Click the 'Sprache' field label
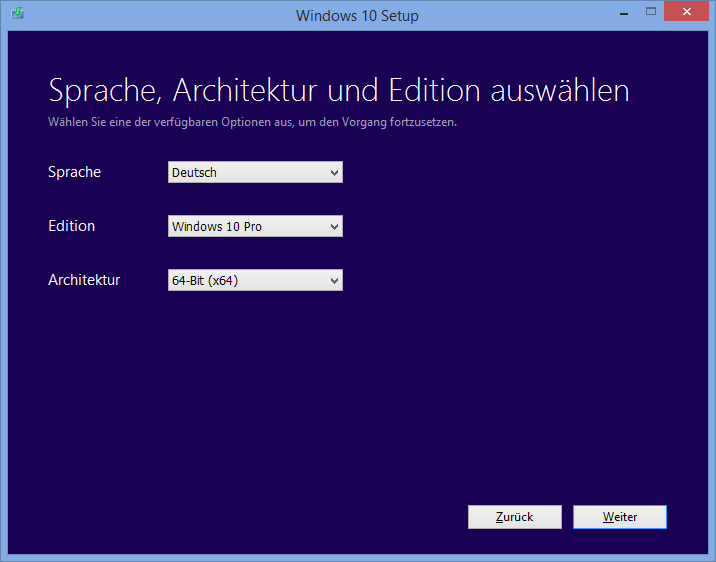716x562 pixels. tap(74, 172)
